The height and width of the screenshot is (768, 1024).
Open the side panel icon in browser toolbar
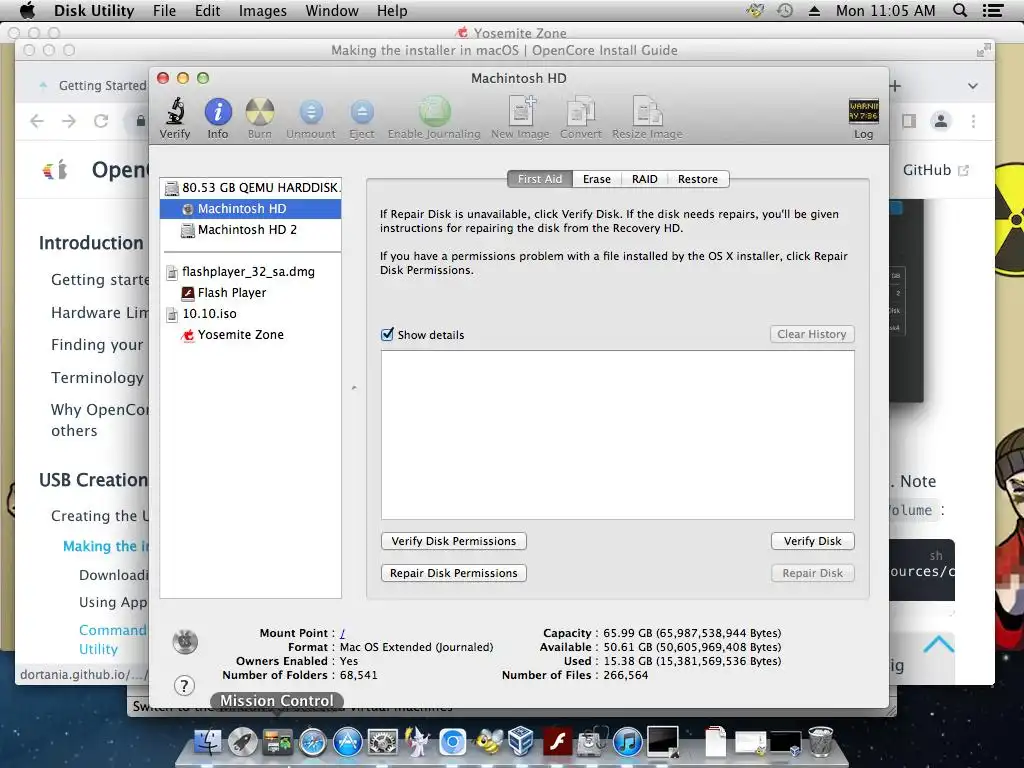pos(908,121)
